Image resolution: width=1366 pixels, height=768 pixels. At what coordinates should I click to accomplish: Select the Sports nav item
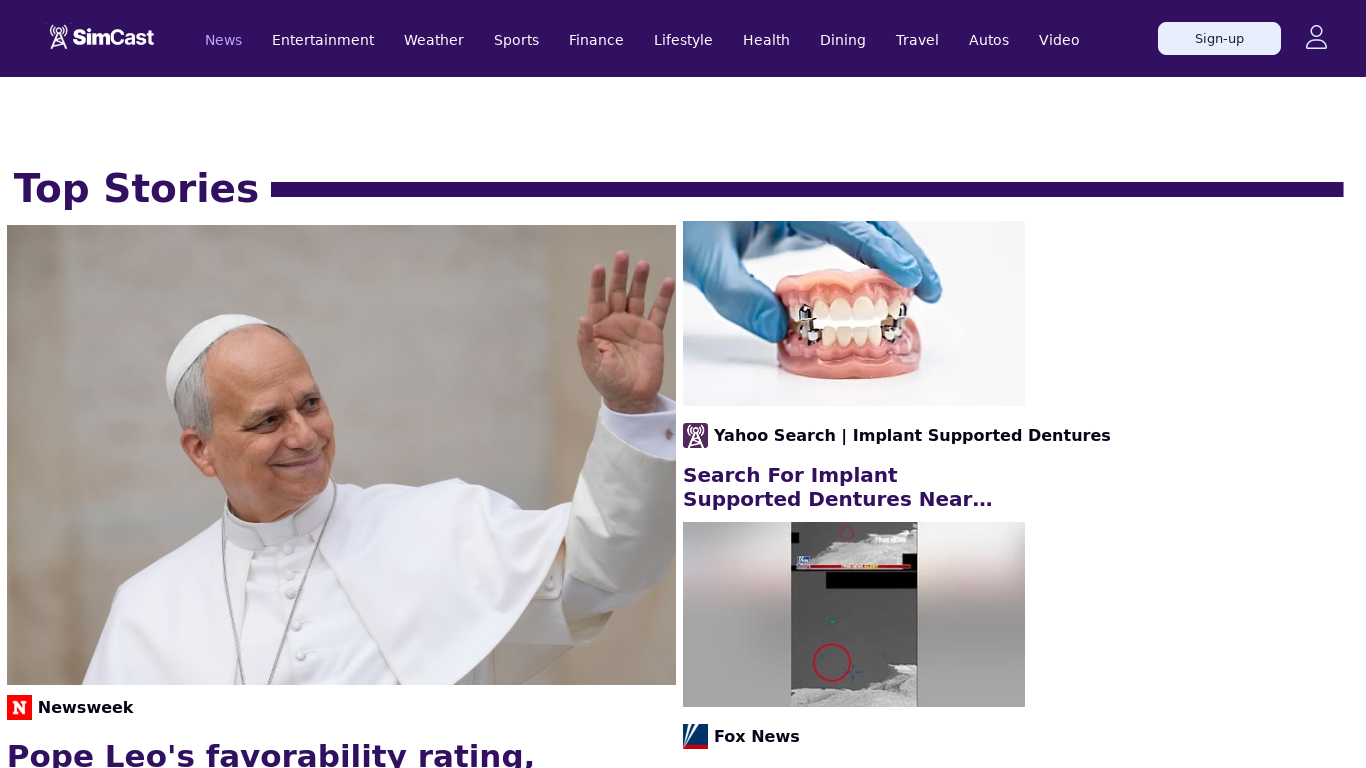point(516,40)
